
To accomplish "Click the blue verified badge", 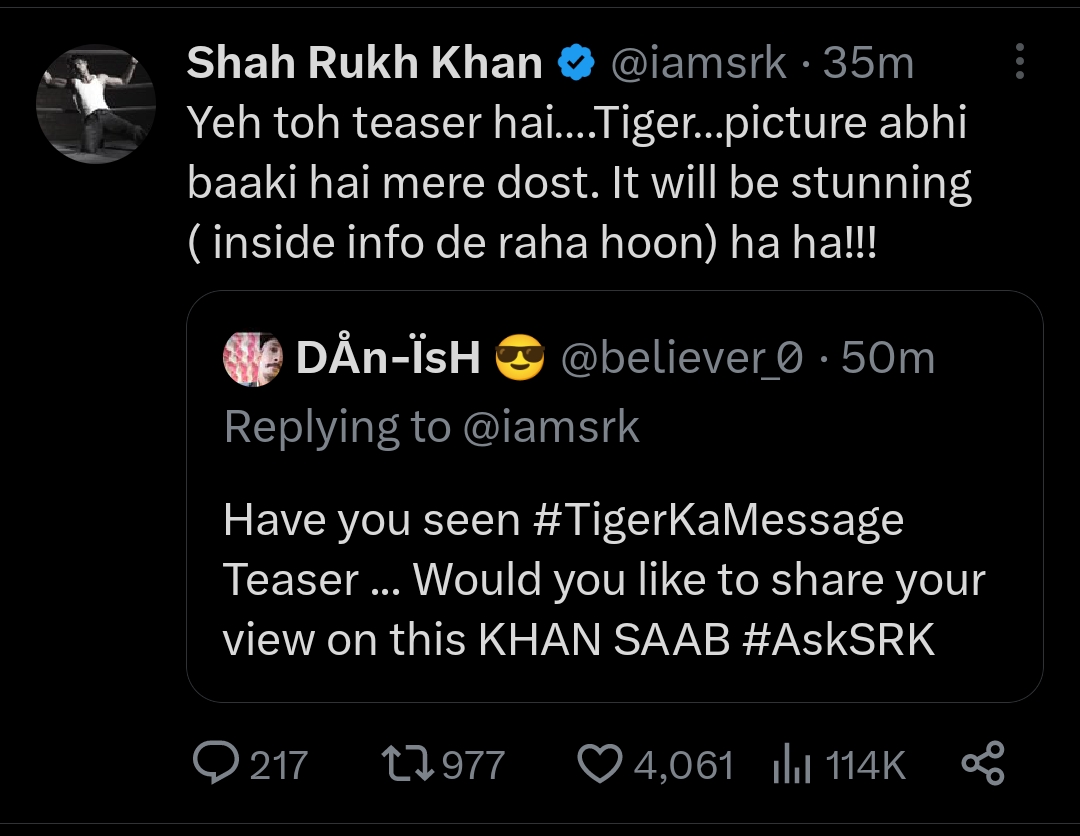I will 575,64.
